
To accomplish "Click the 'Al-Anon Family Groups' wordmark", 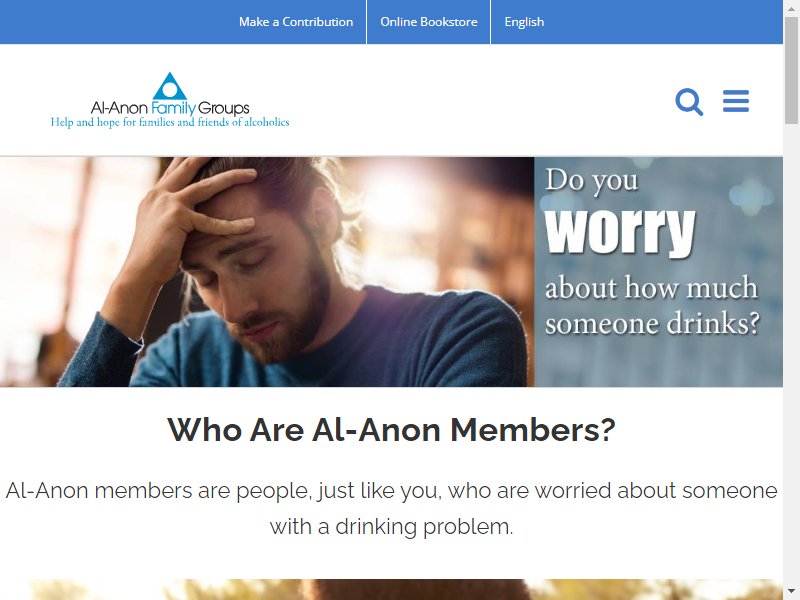I will tap(170, 108).
